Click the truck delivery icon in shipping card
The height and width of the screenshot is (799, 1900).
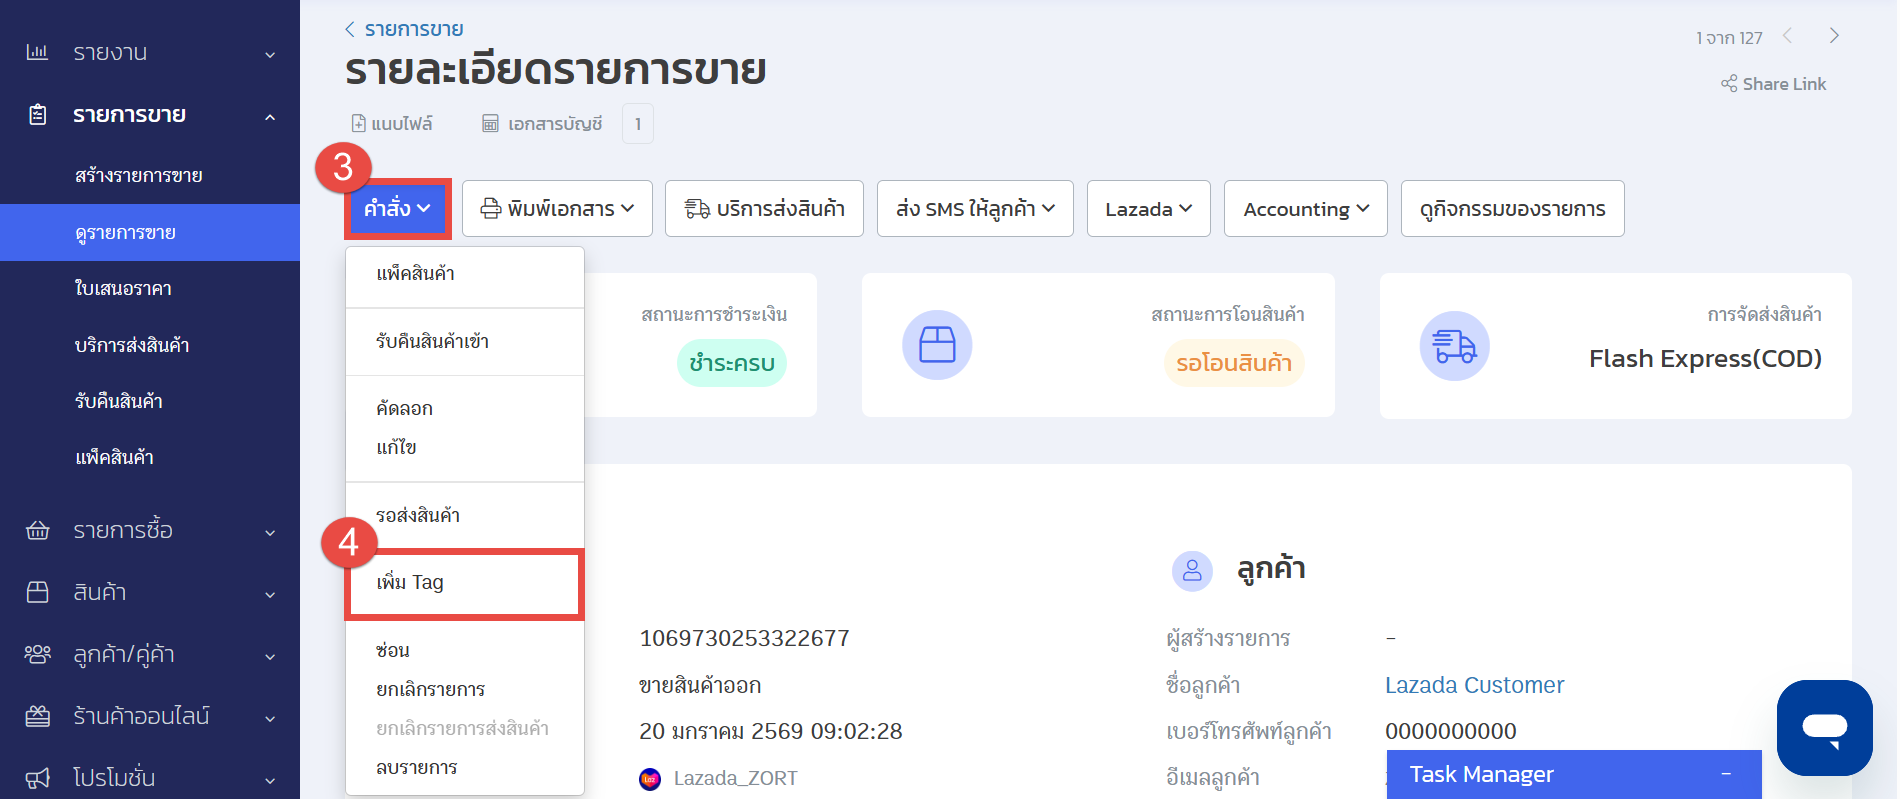pos(1454,346)
